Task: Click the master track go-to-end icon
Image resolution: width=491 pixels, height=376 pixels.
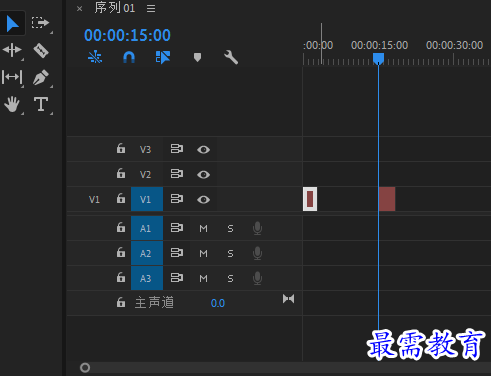Action: coord(289,299)
